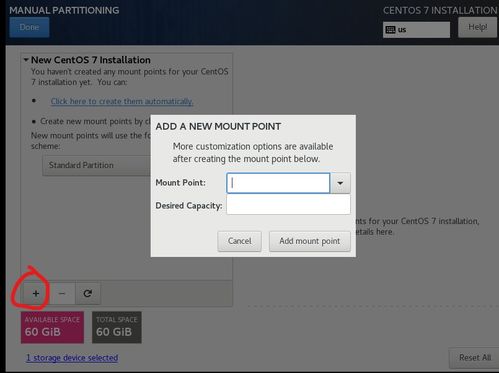Click the Desired Capacity input field
The image size is (499, 373).
tap(288, 205)
